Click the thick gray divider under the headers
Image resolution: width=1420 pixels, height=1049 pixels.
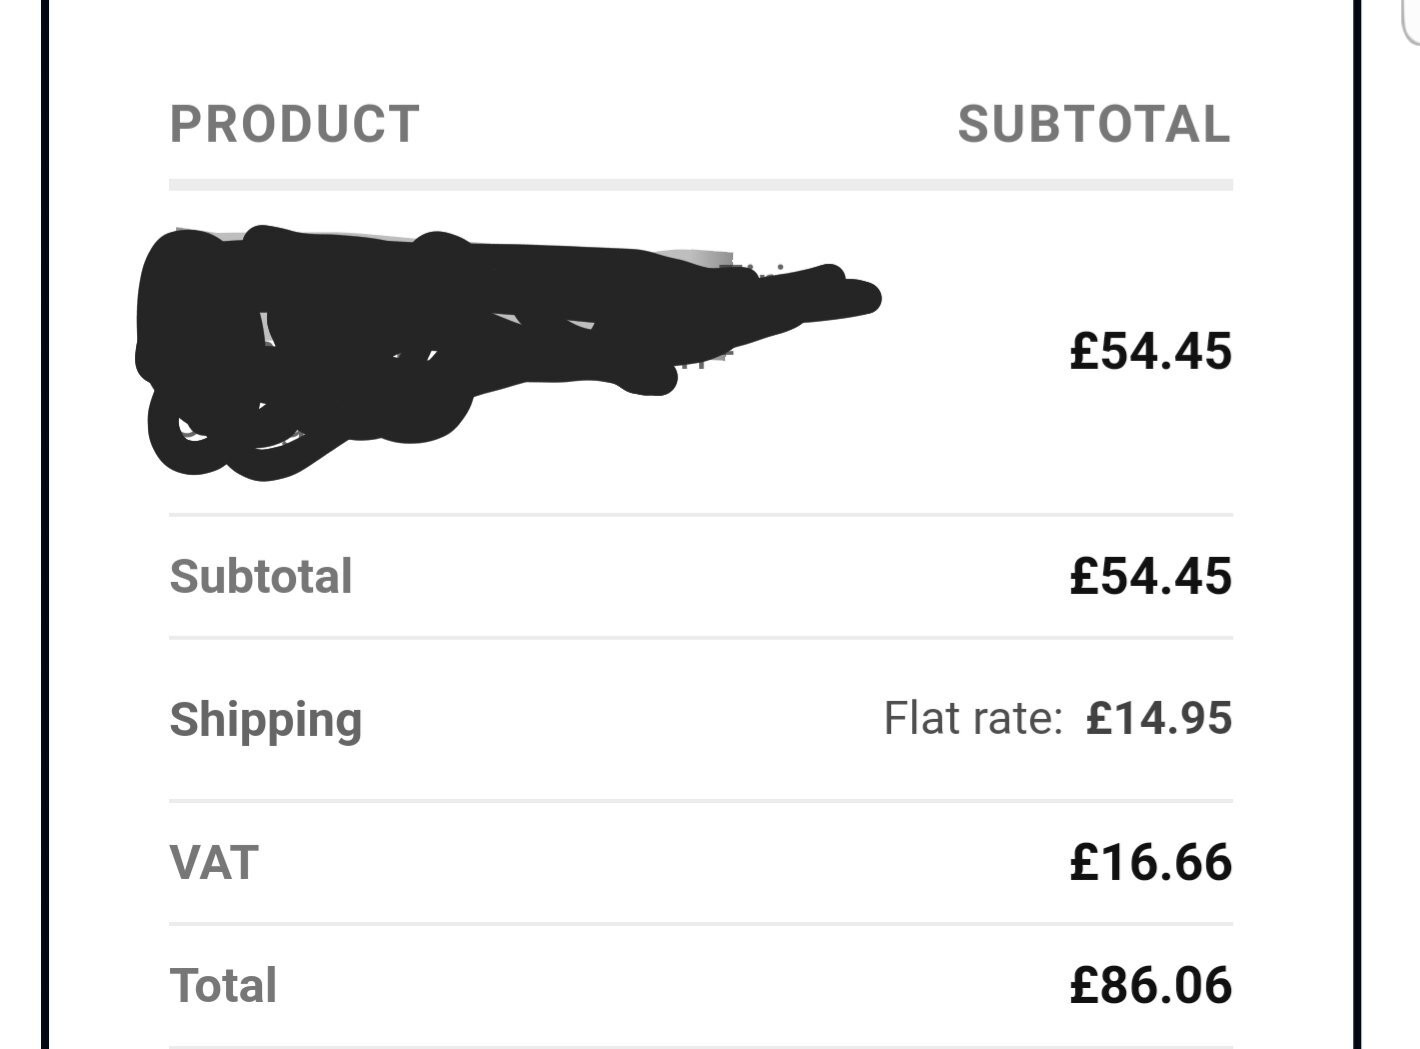point(701,185)
